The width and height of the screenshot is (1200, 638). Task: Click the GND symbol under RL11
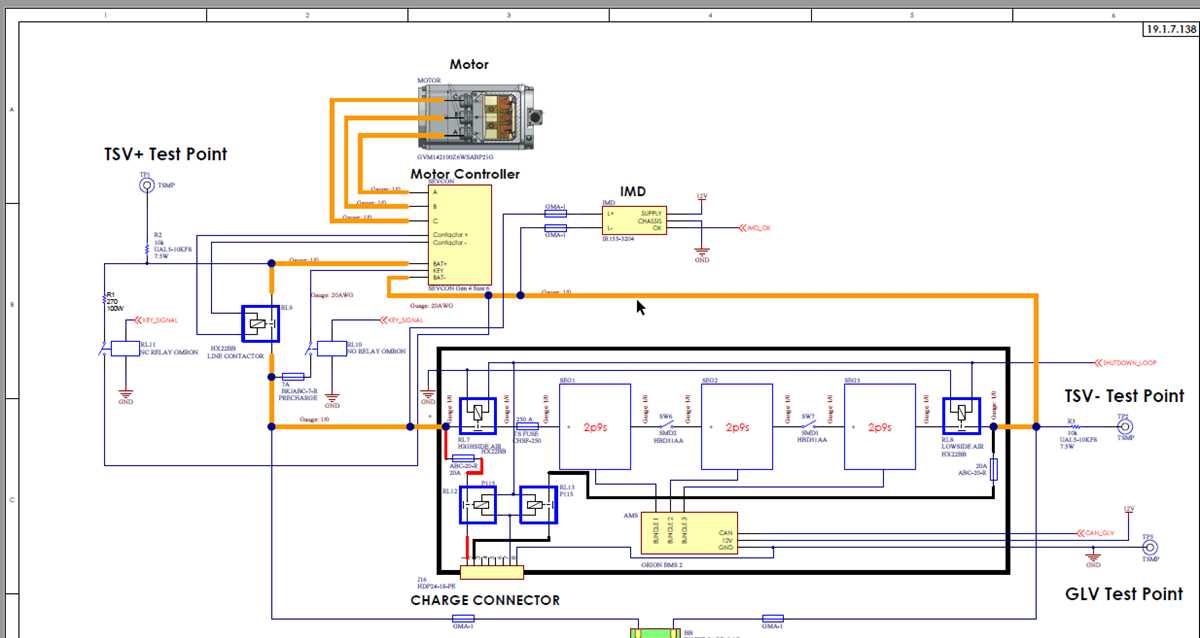pos(126,394)
